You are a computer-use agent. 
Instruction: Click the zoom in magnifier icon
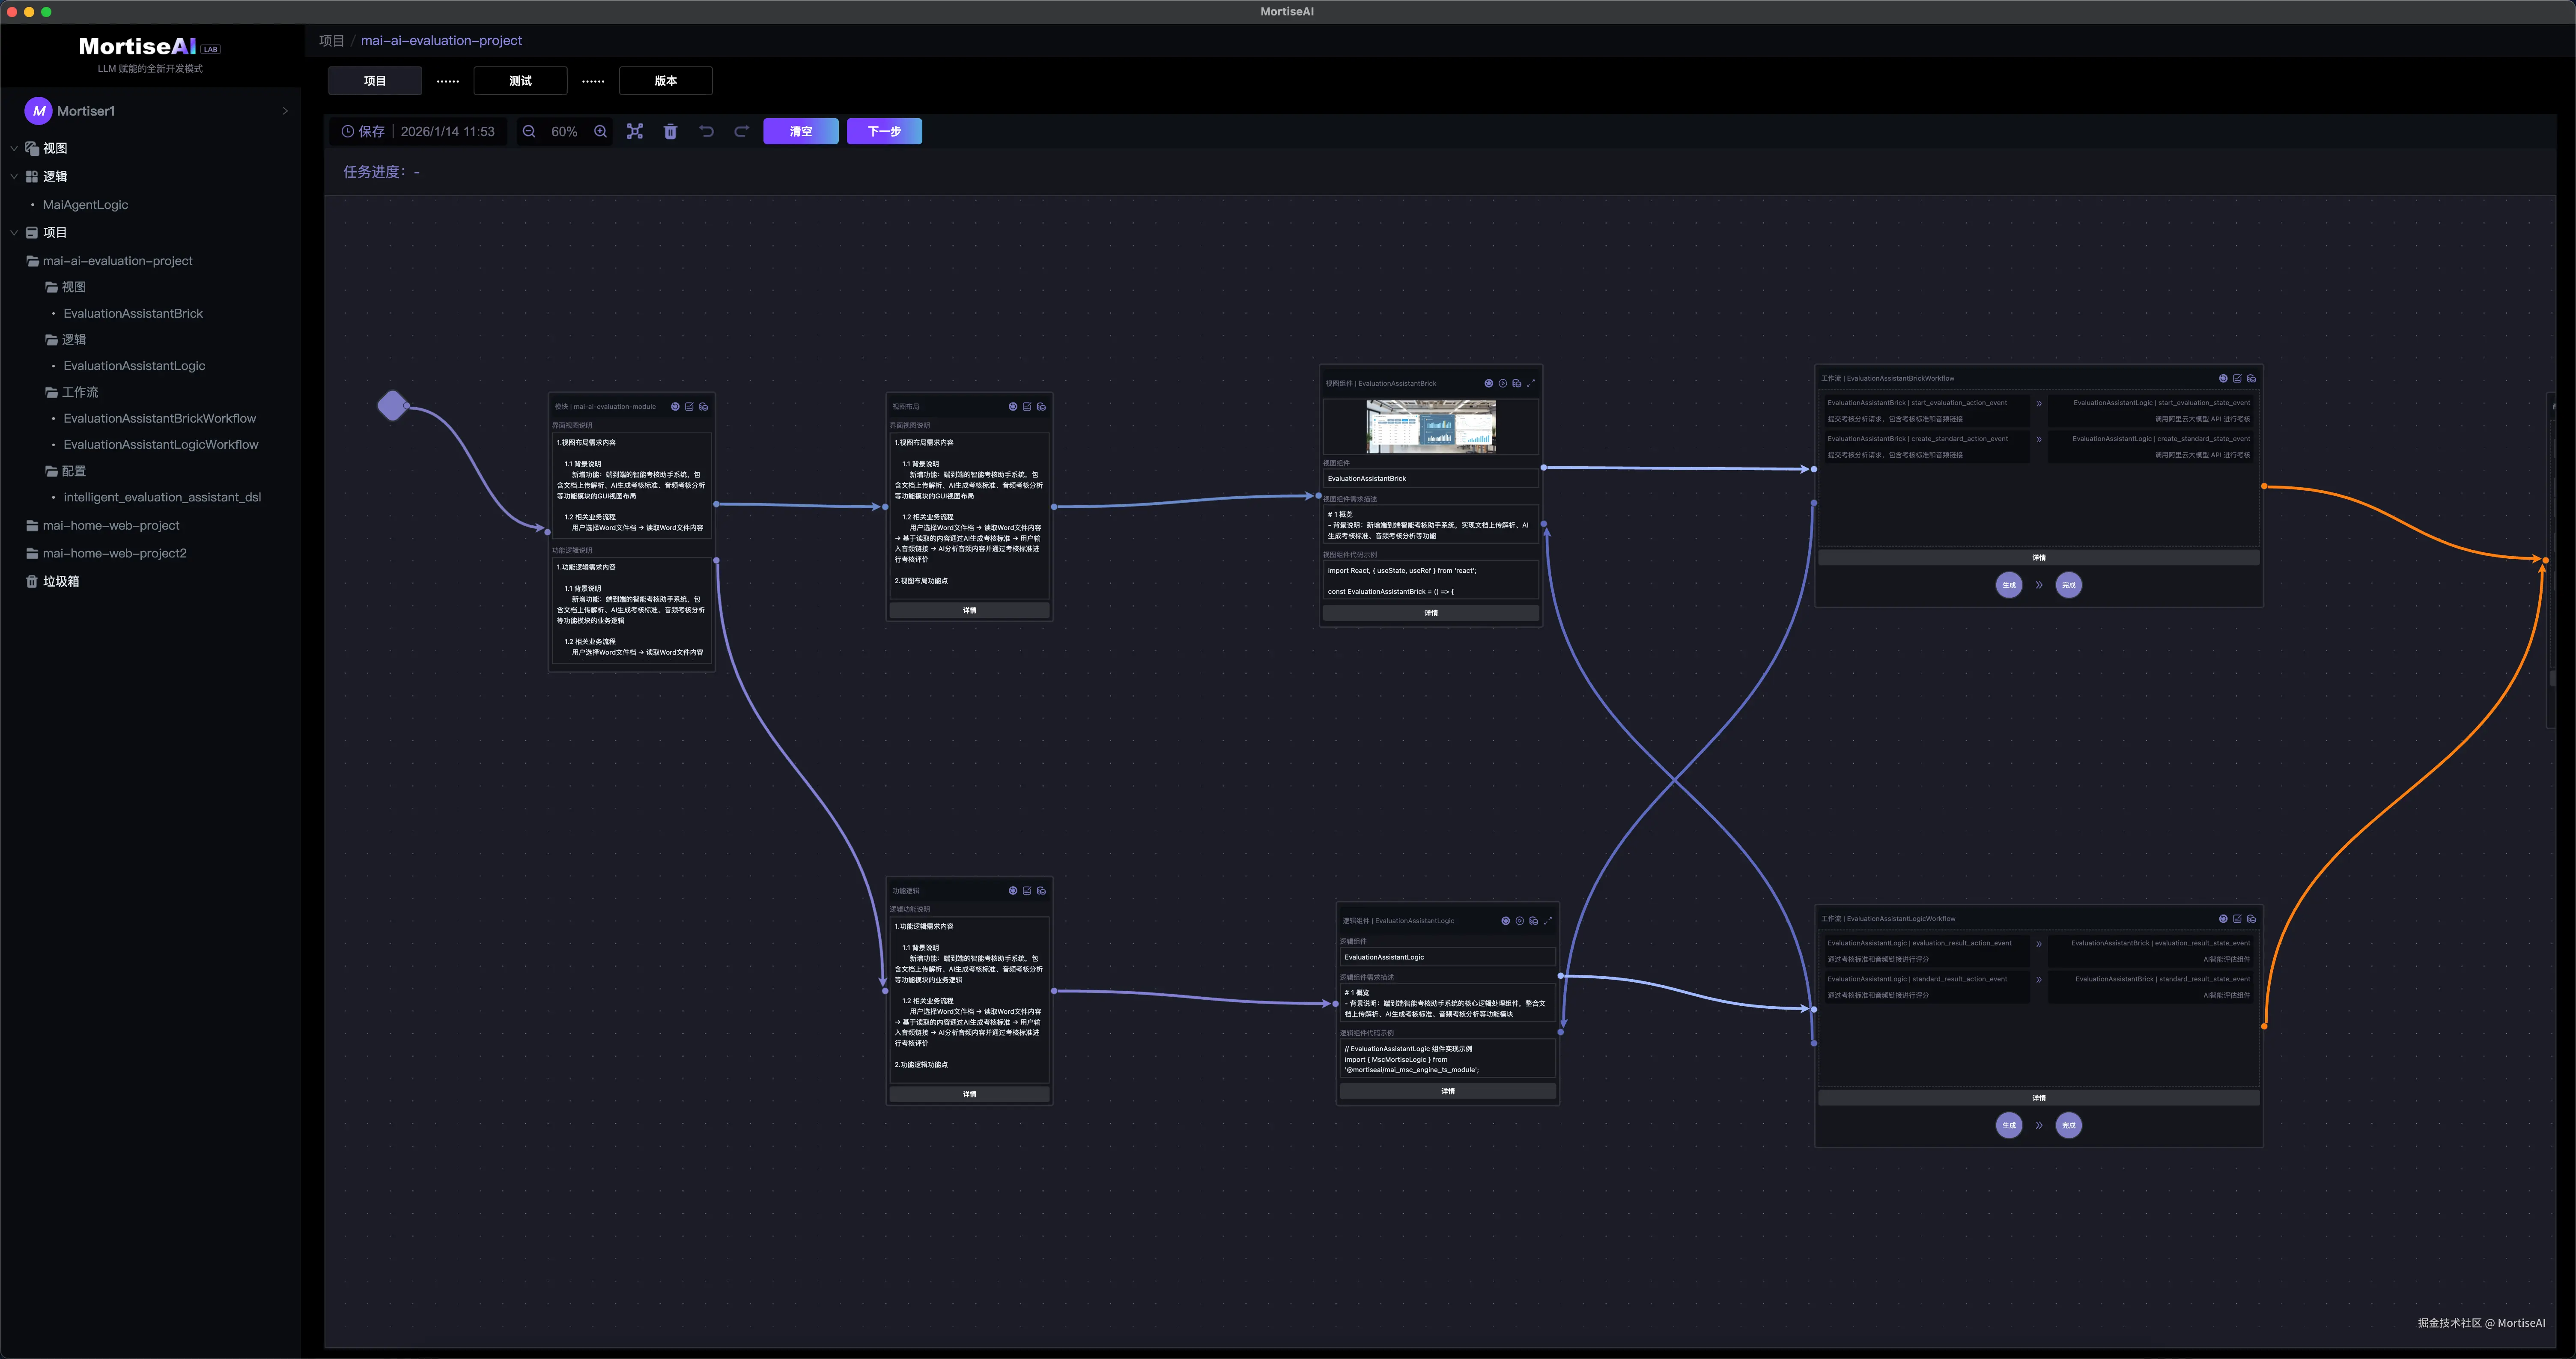click(x=600, y=131)
